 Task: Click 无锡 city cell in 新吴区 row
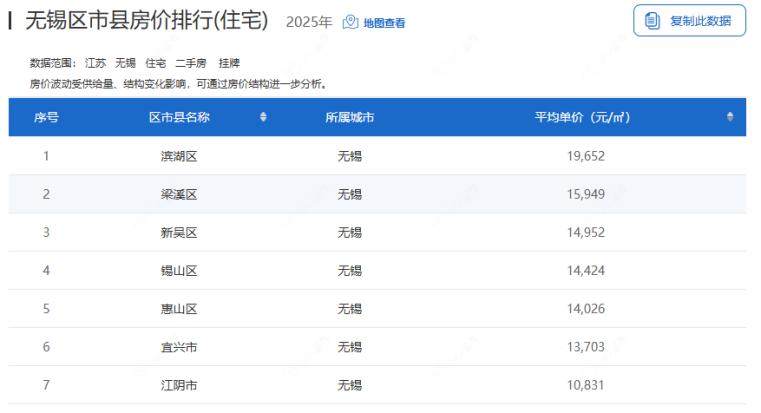[350, 232]
